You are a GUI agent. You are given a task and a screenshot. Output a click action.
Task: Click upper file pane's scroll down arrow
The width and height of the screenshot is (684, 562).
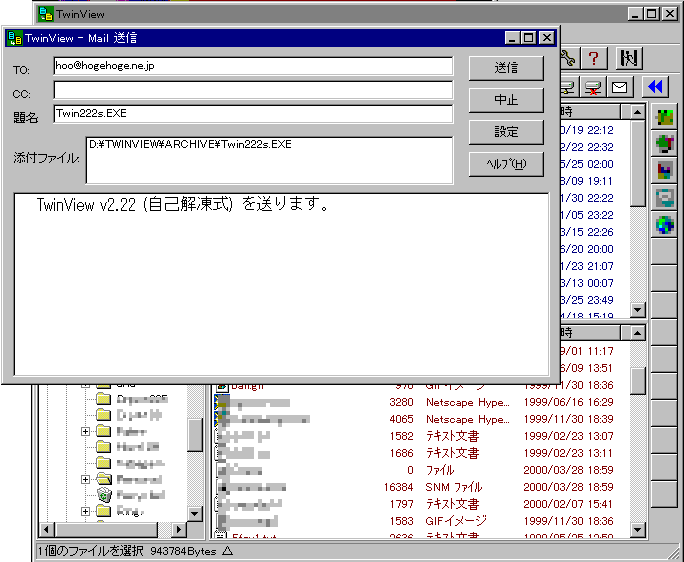coord(637,310)
